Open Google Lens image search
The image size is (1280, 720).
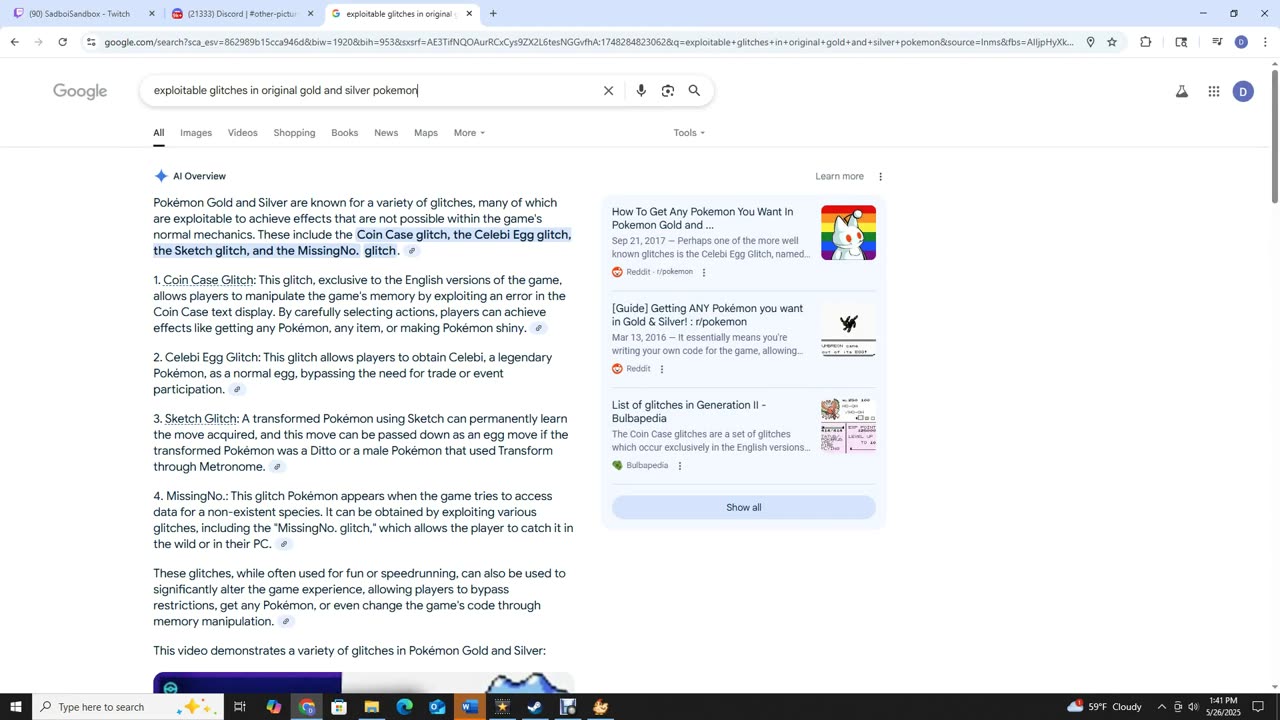(668, 91)
